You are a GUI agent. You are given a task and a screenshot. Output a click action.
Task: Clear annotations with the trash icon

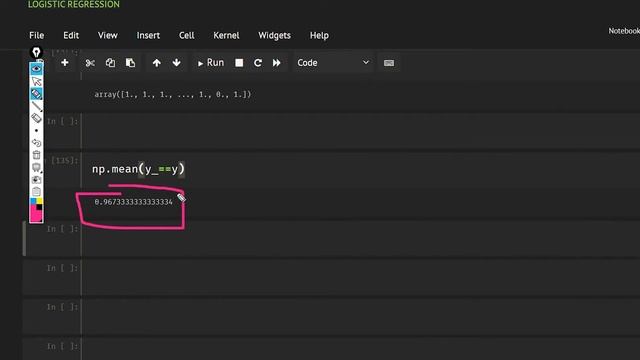[36, 155]
